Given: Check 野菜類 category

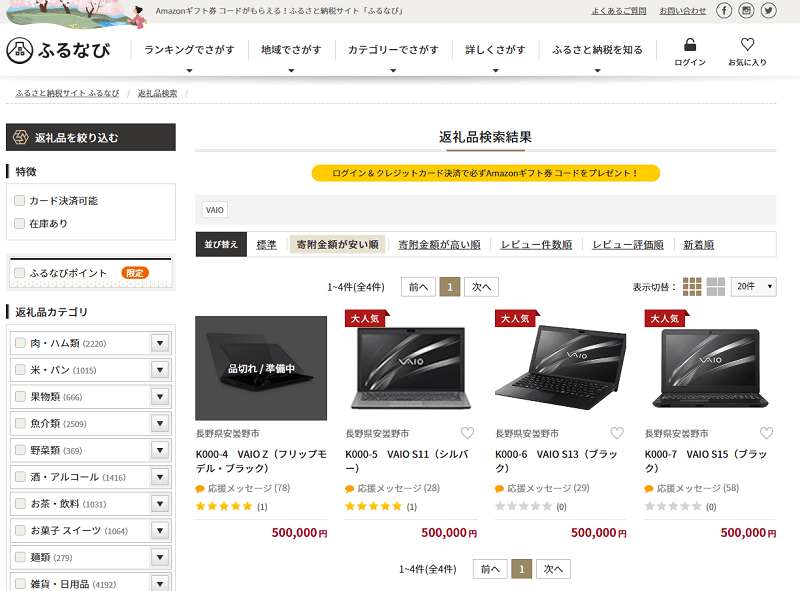Looking at the screenshot, I should [20, 450].
